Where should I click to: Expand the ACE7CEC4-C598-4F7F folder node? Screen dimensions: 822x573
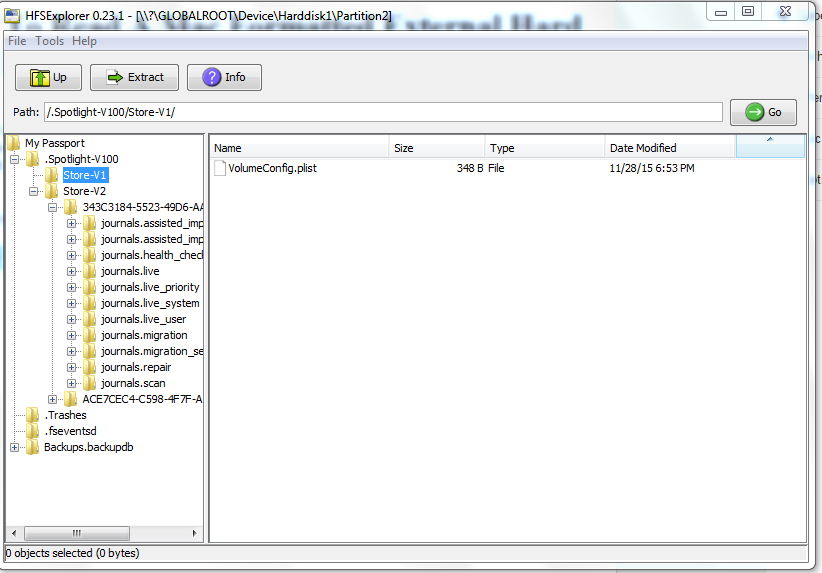point(52,399)
